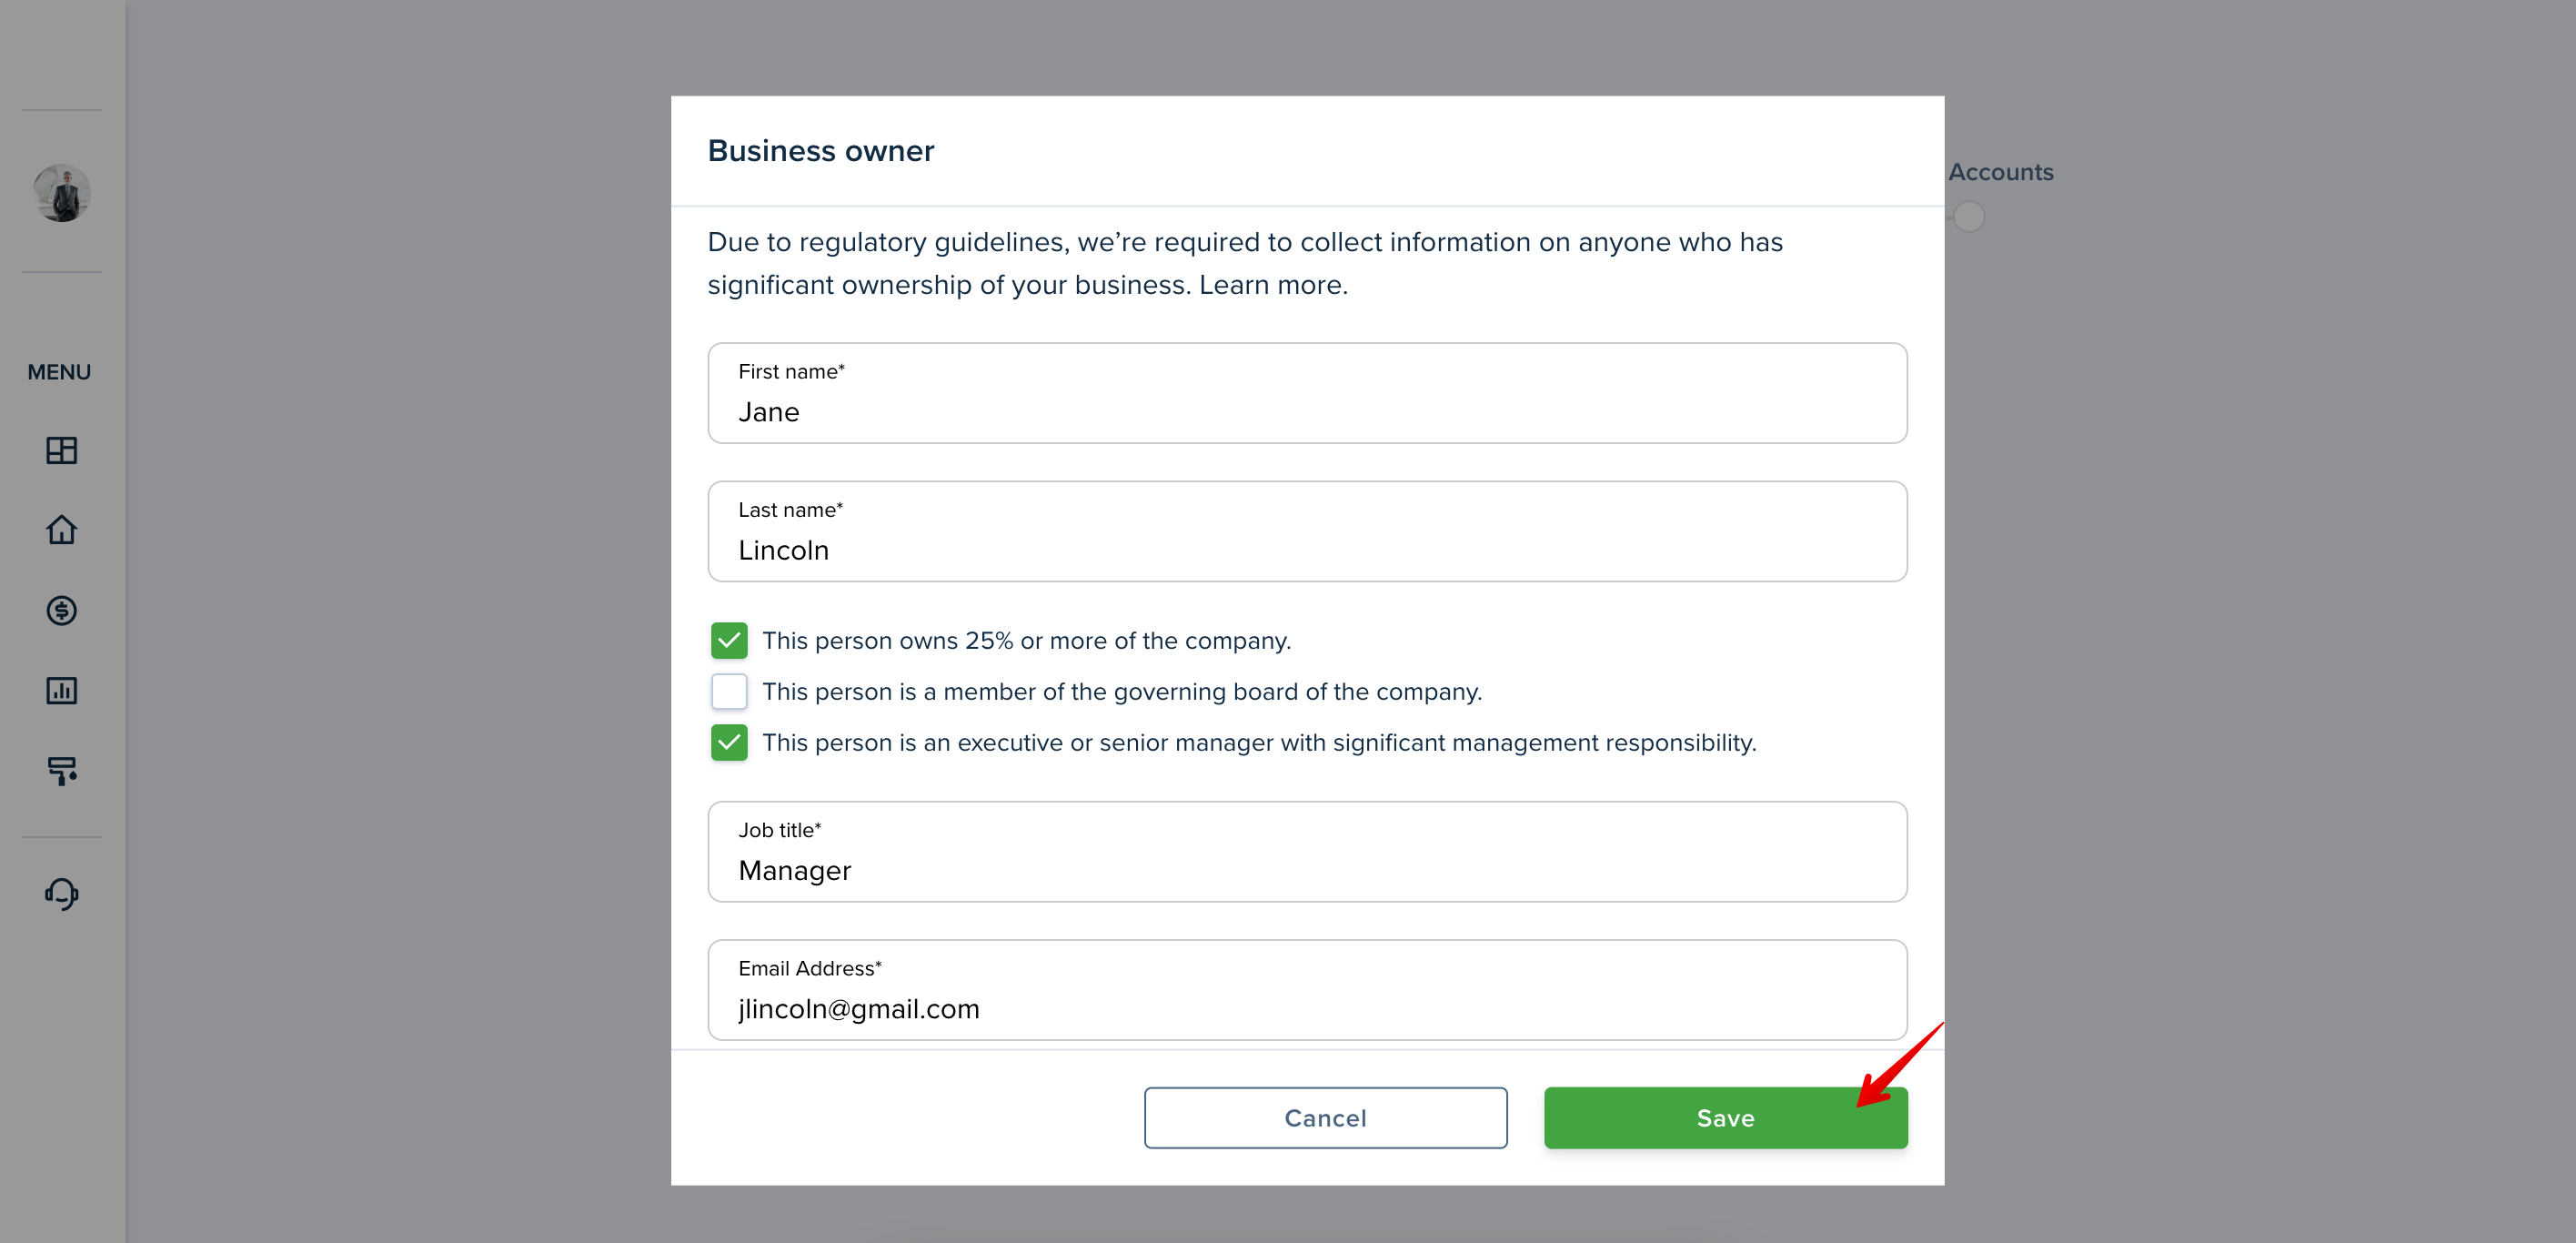Open the dollar payments icon in sidebar
The image size is (2576, 1243).
tap(61, 610)
